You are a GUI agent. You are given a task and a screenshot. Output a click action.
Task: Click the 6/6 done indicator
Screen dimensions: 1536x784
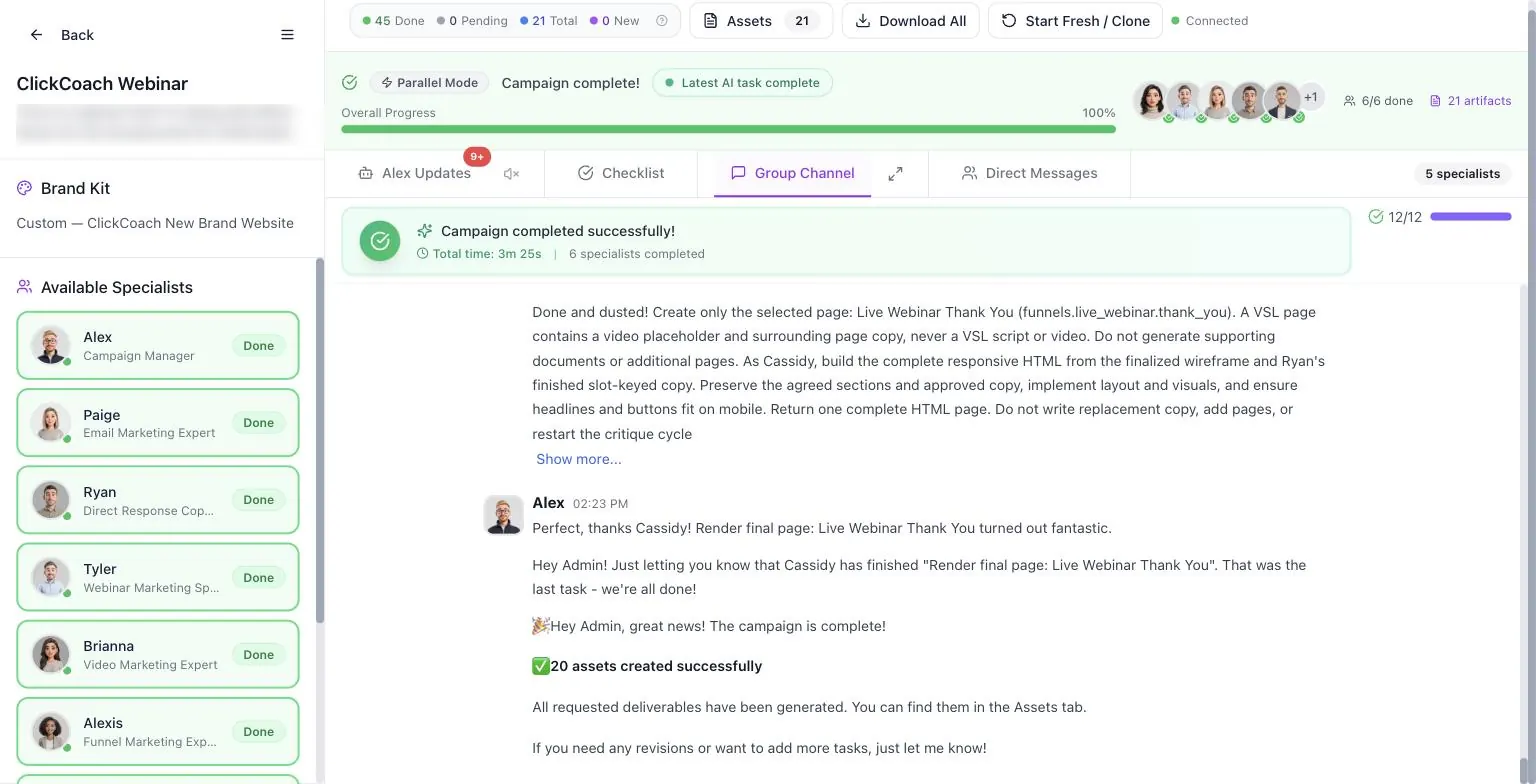(x=1378, y=101)
